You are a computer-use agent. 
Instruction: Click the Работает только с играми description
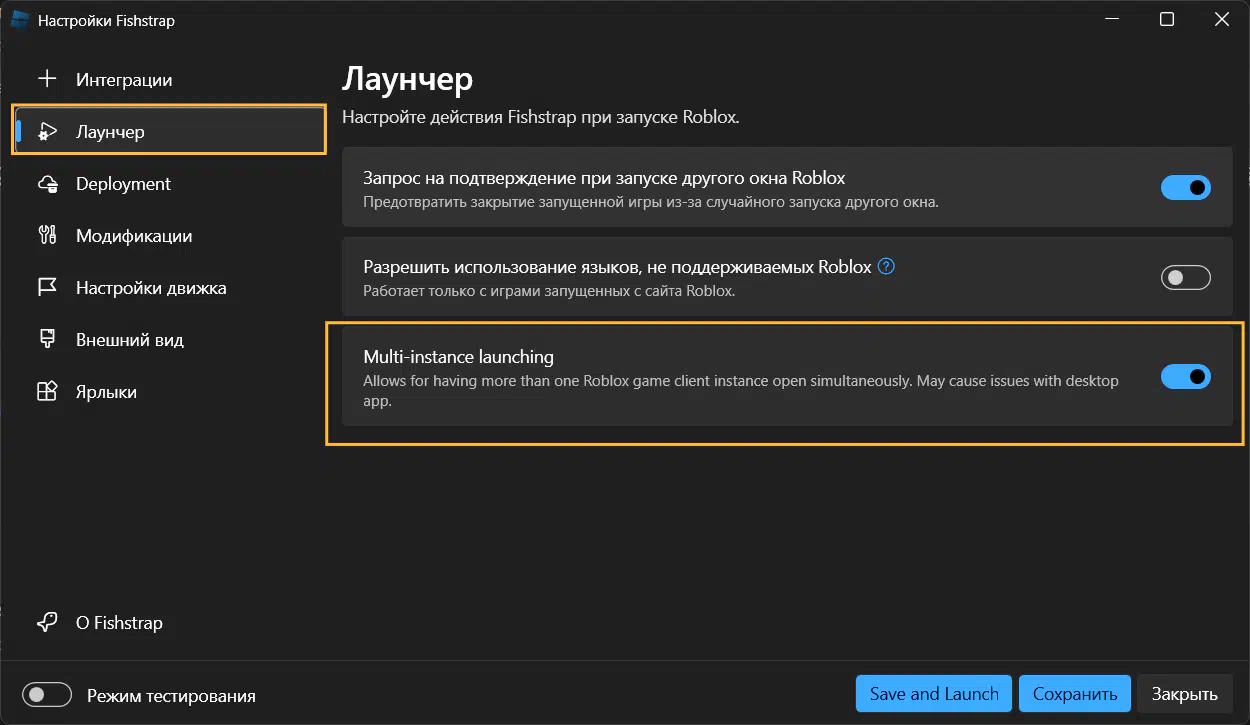click(x=549, y=292)
